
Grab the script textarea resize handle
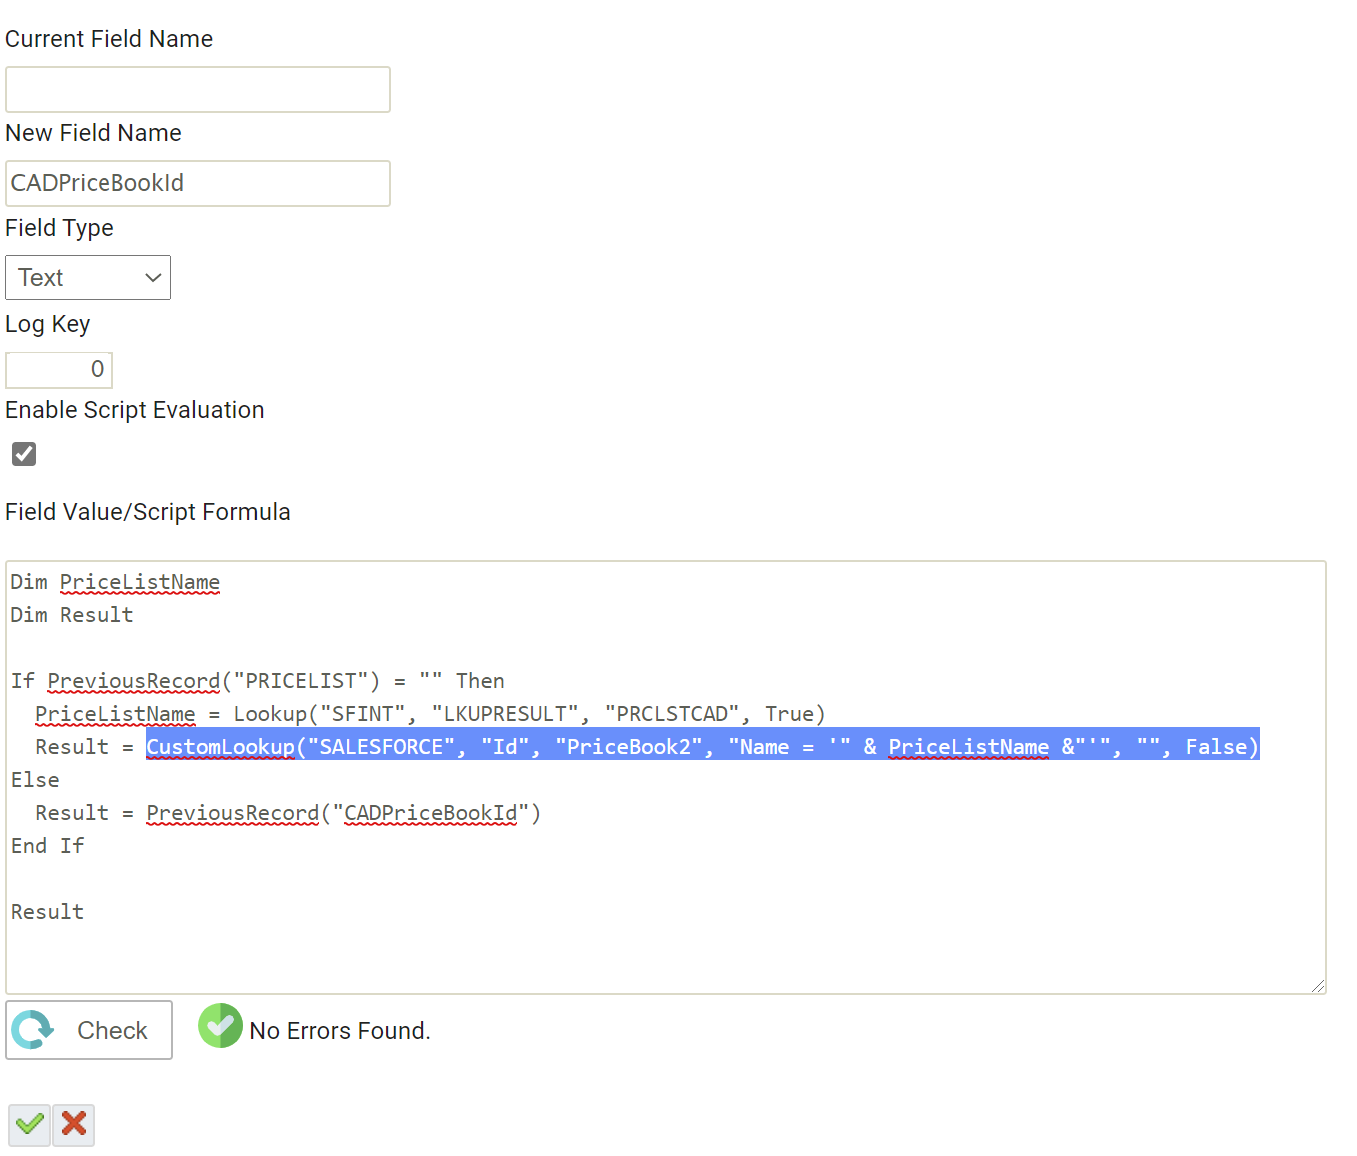pos(1317,985)
